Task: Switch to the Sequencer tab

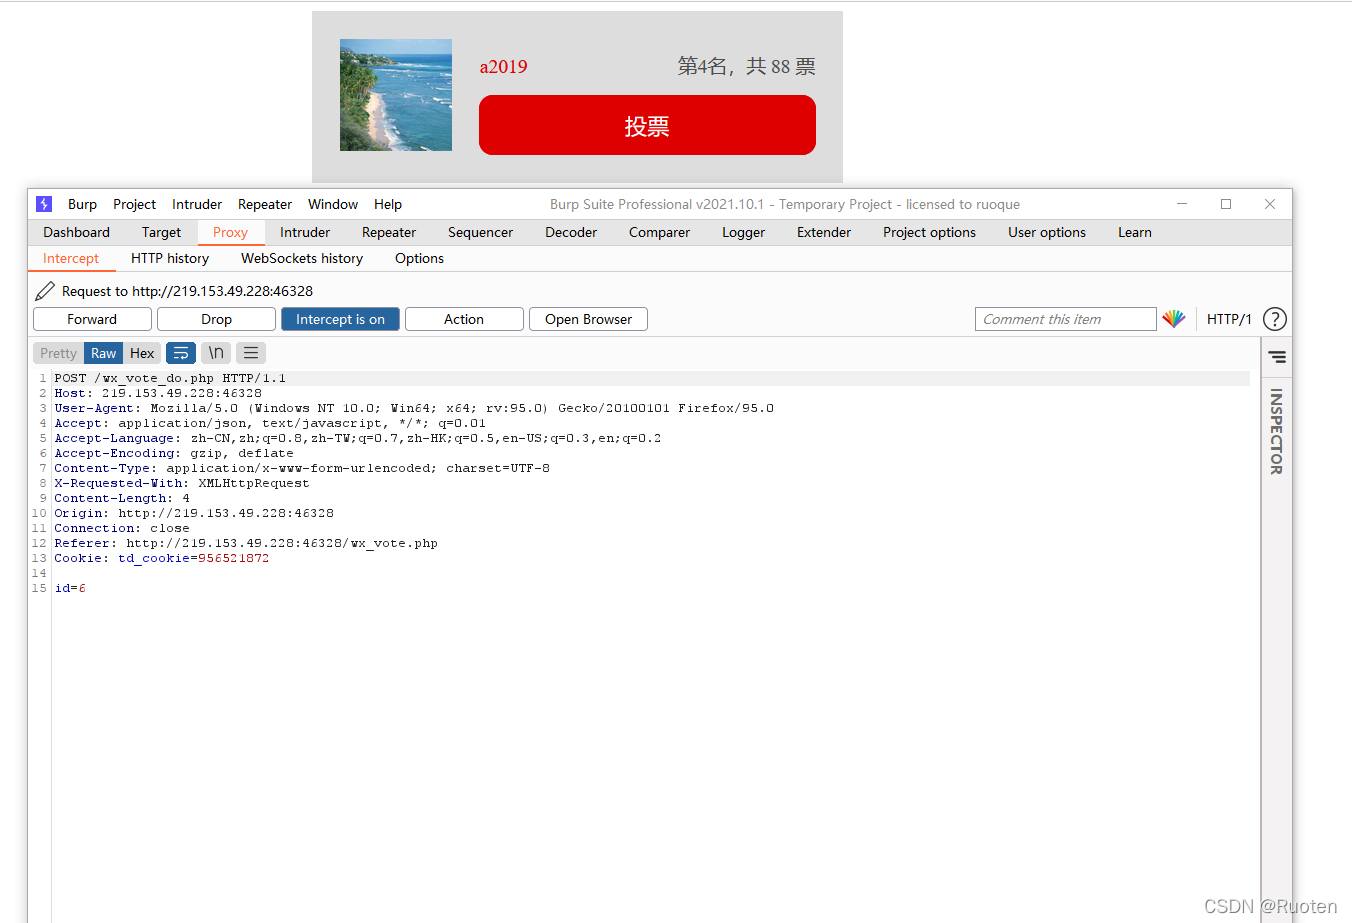Action: [480, 232]
